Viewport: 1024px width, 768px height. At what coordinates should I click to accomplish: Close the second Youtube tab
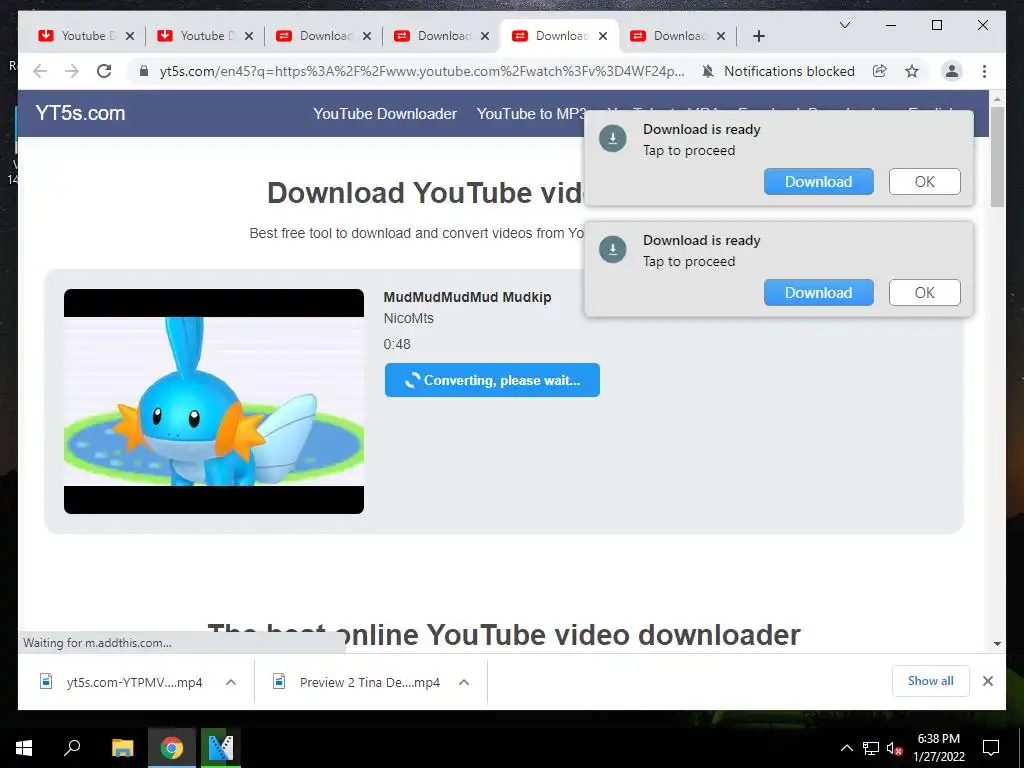tap(248, 36)
